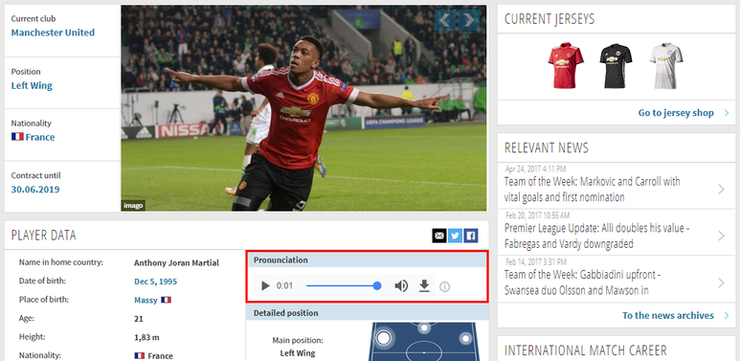The image size is (740, 361).
Task: Select the black away jersey
Action: click(616, 66)
